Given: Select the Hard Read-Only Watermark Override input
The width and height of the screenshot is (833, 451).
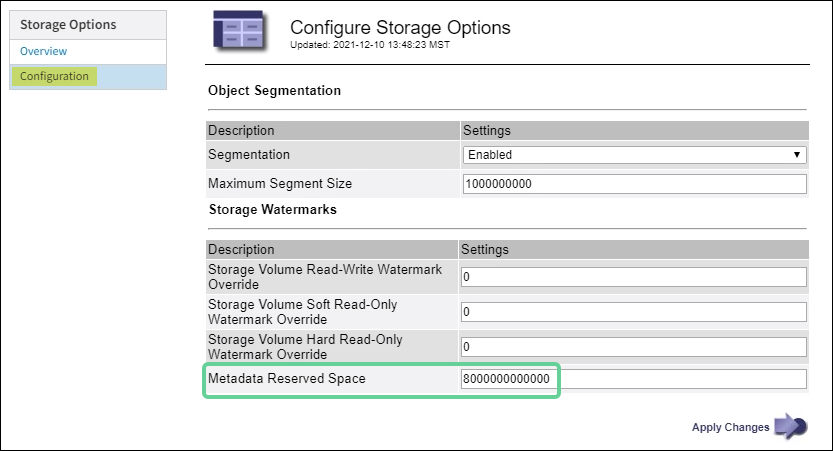Looking at the screenshot, I should pyautogui.click(x=634, y=347).
